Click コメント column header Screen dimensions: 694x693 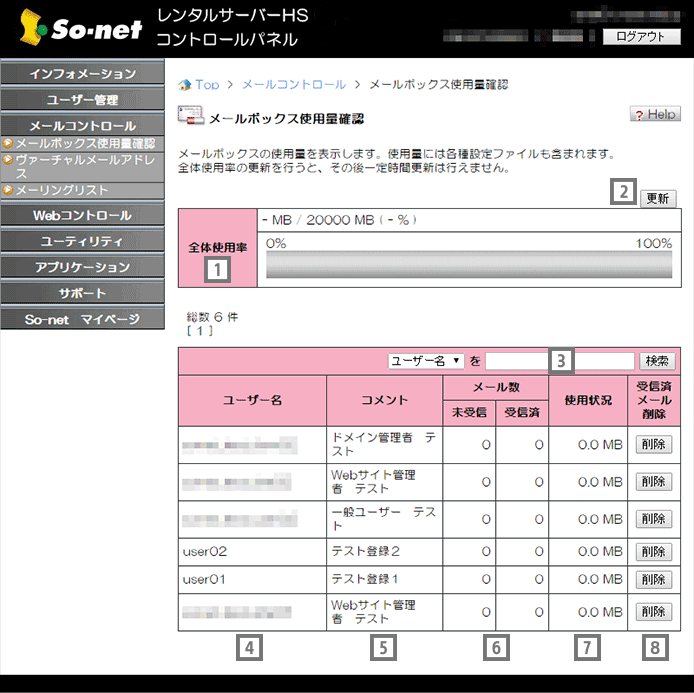[x=384, y=400]
